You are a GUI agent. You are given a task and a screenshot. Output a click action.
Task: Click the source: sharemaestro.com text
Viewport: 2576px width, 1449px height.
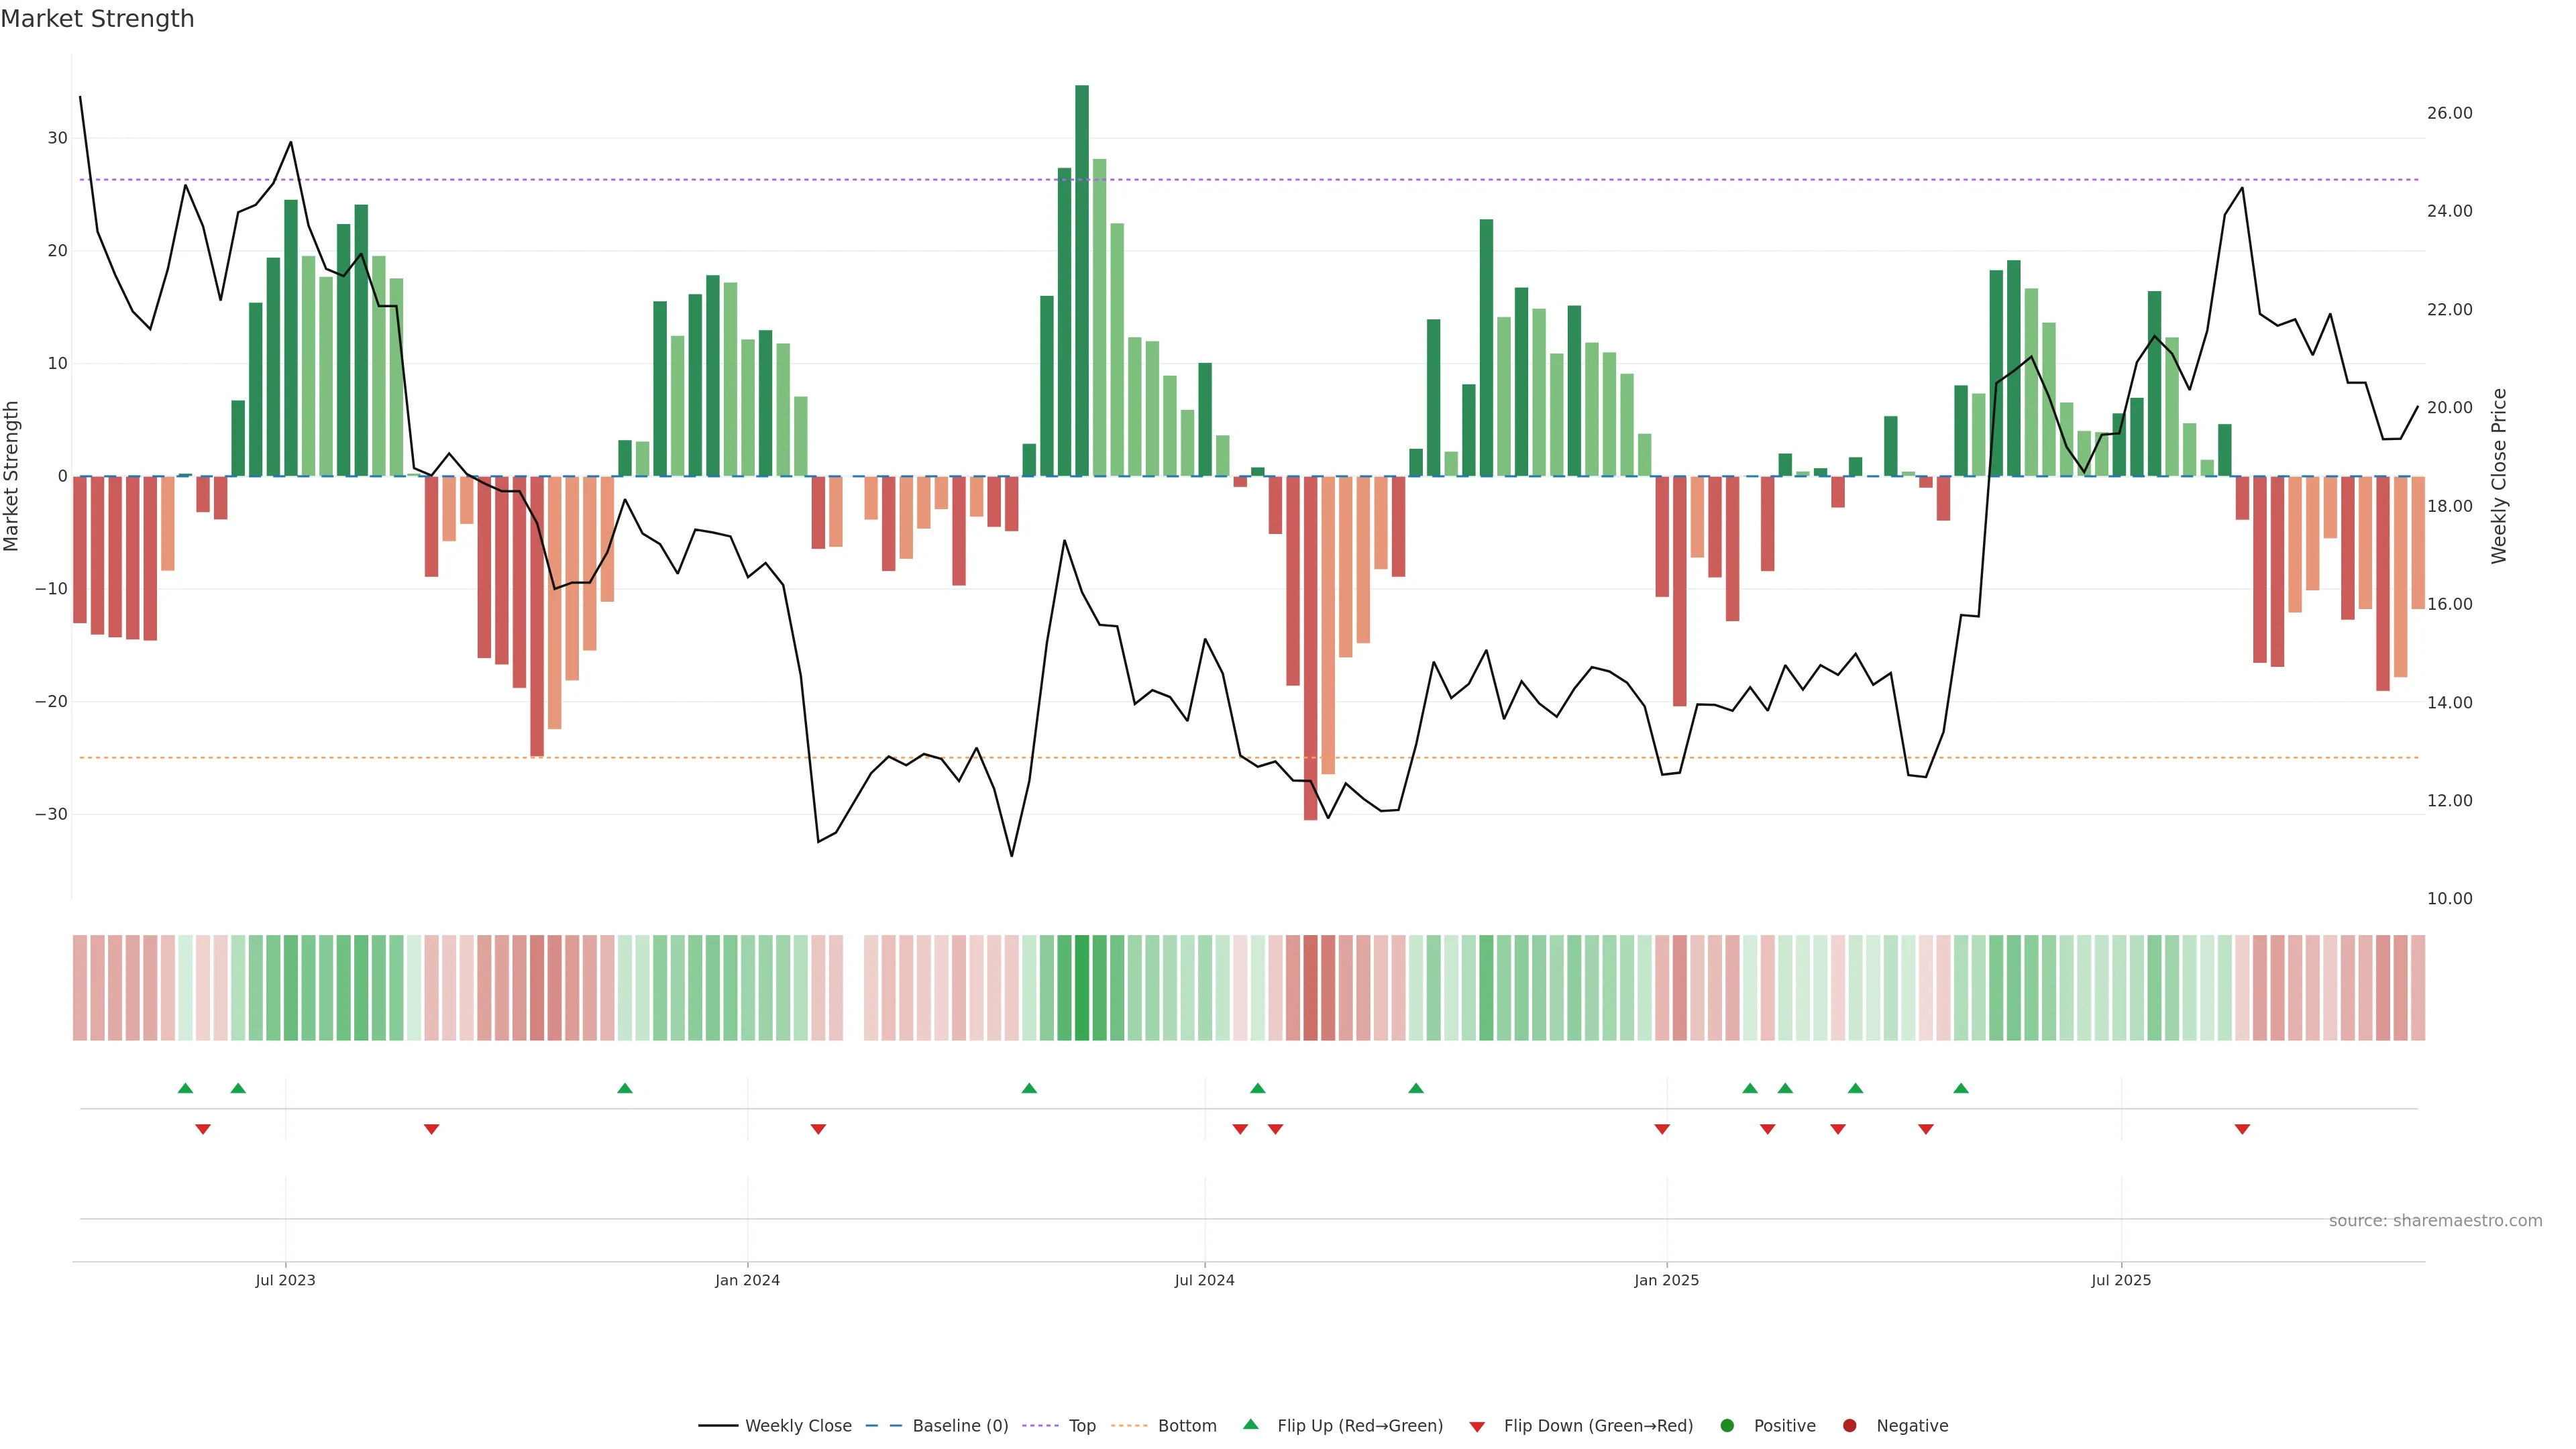2435,1220
